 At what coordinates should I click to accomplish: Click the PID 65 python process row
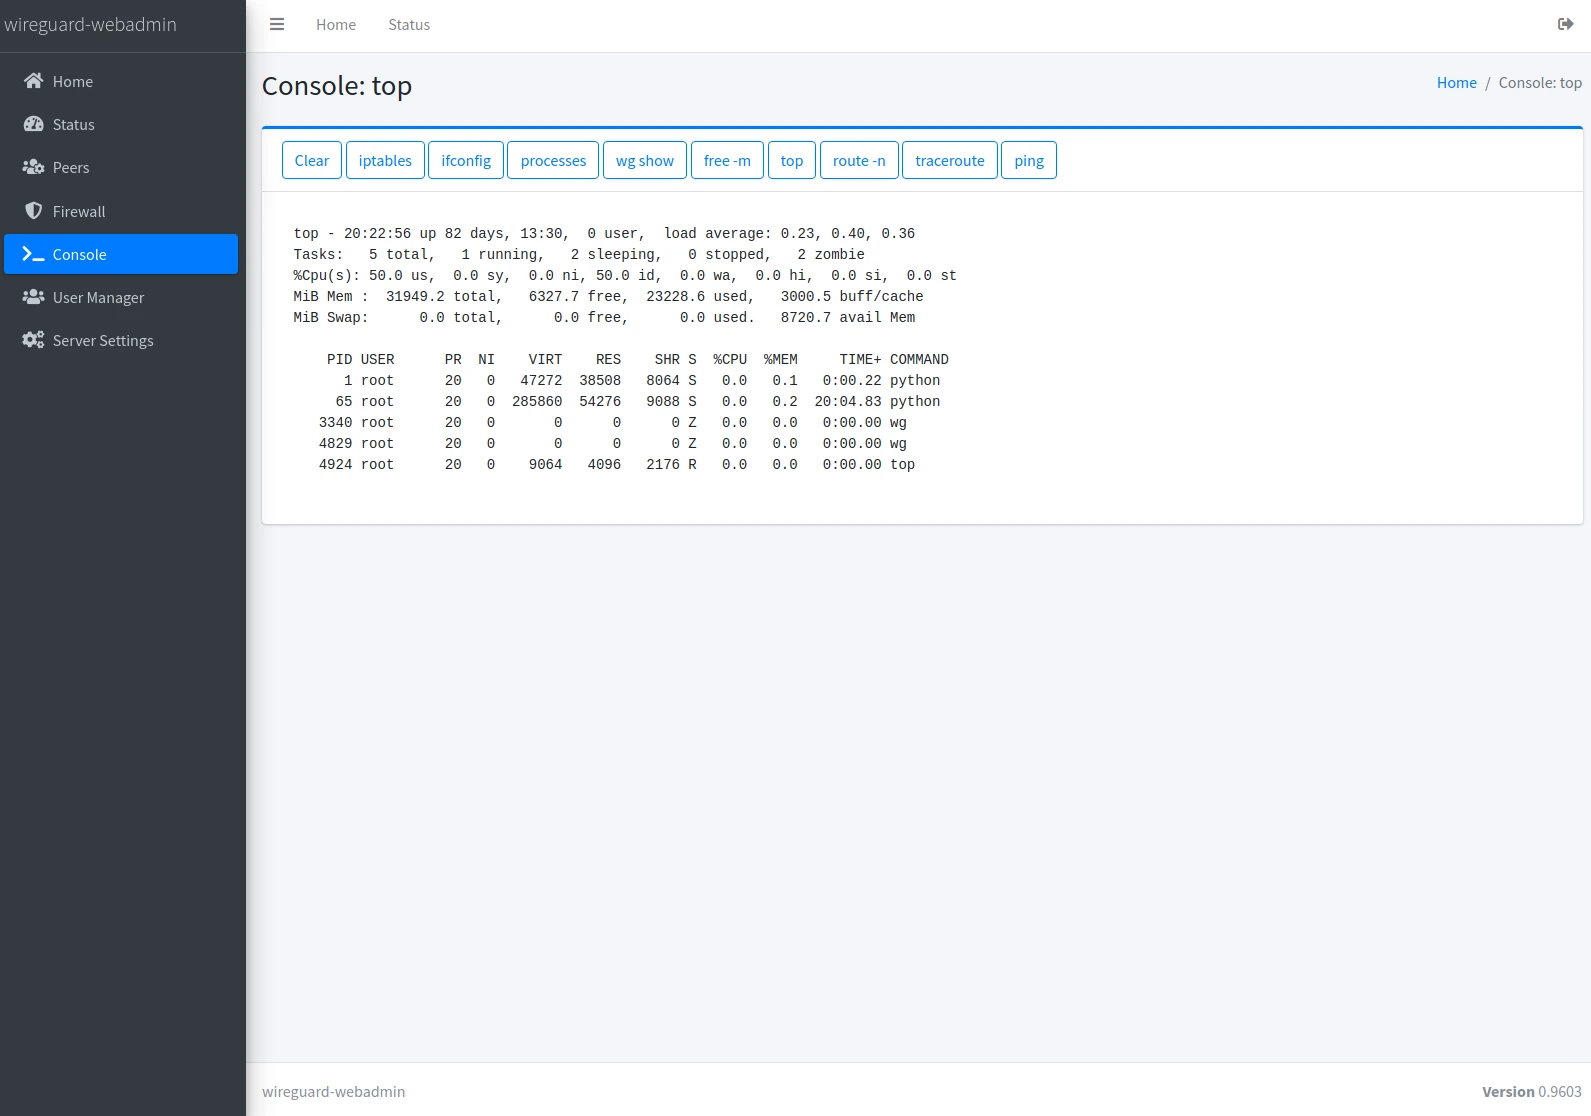[637, 401]
